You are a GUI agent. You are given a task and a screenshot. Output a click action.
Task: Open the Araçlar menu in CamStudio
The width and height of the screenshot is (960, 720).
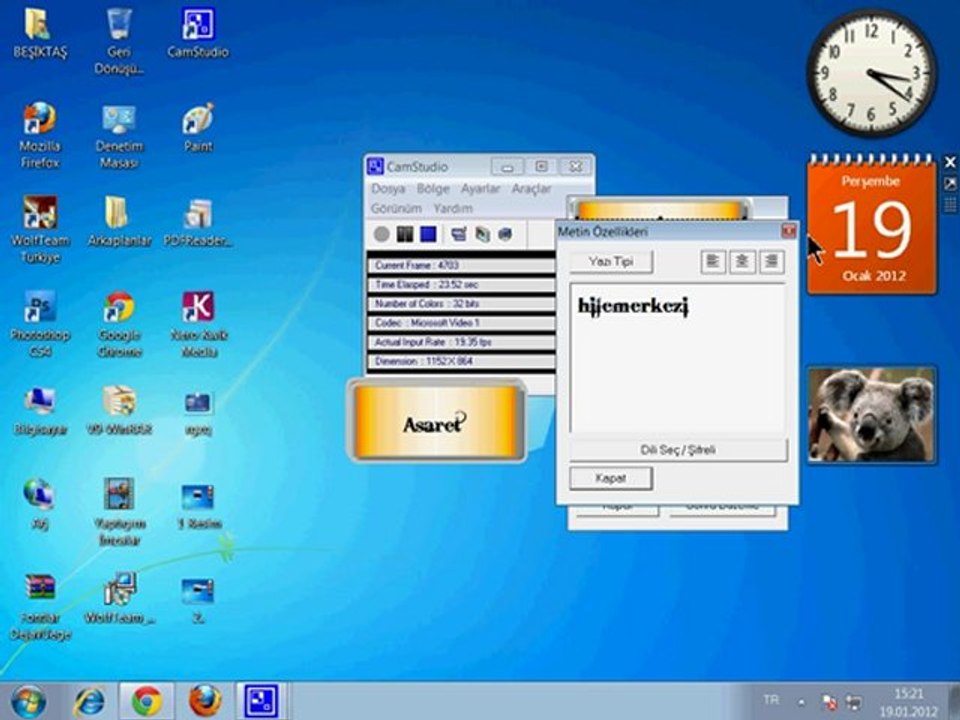pos(531,189)
